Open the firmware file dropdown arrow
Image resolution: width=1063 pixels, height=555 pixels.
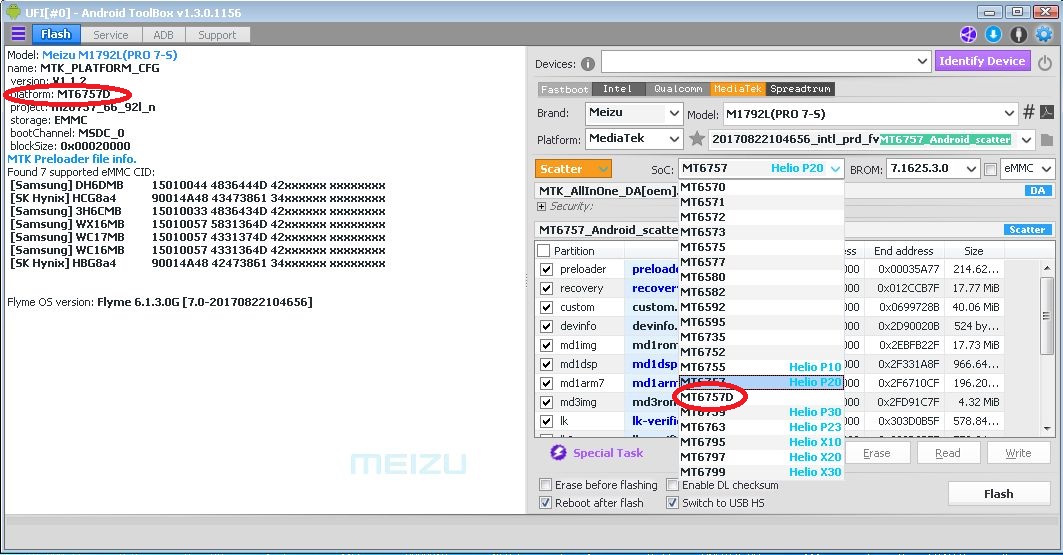tap(1026, 140)
